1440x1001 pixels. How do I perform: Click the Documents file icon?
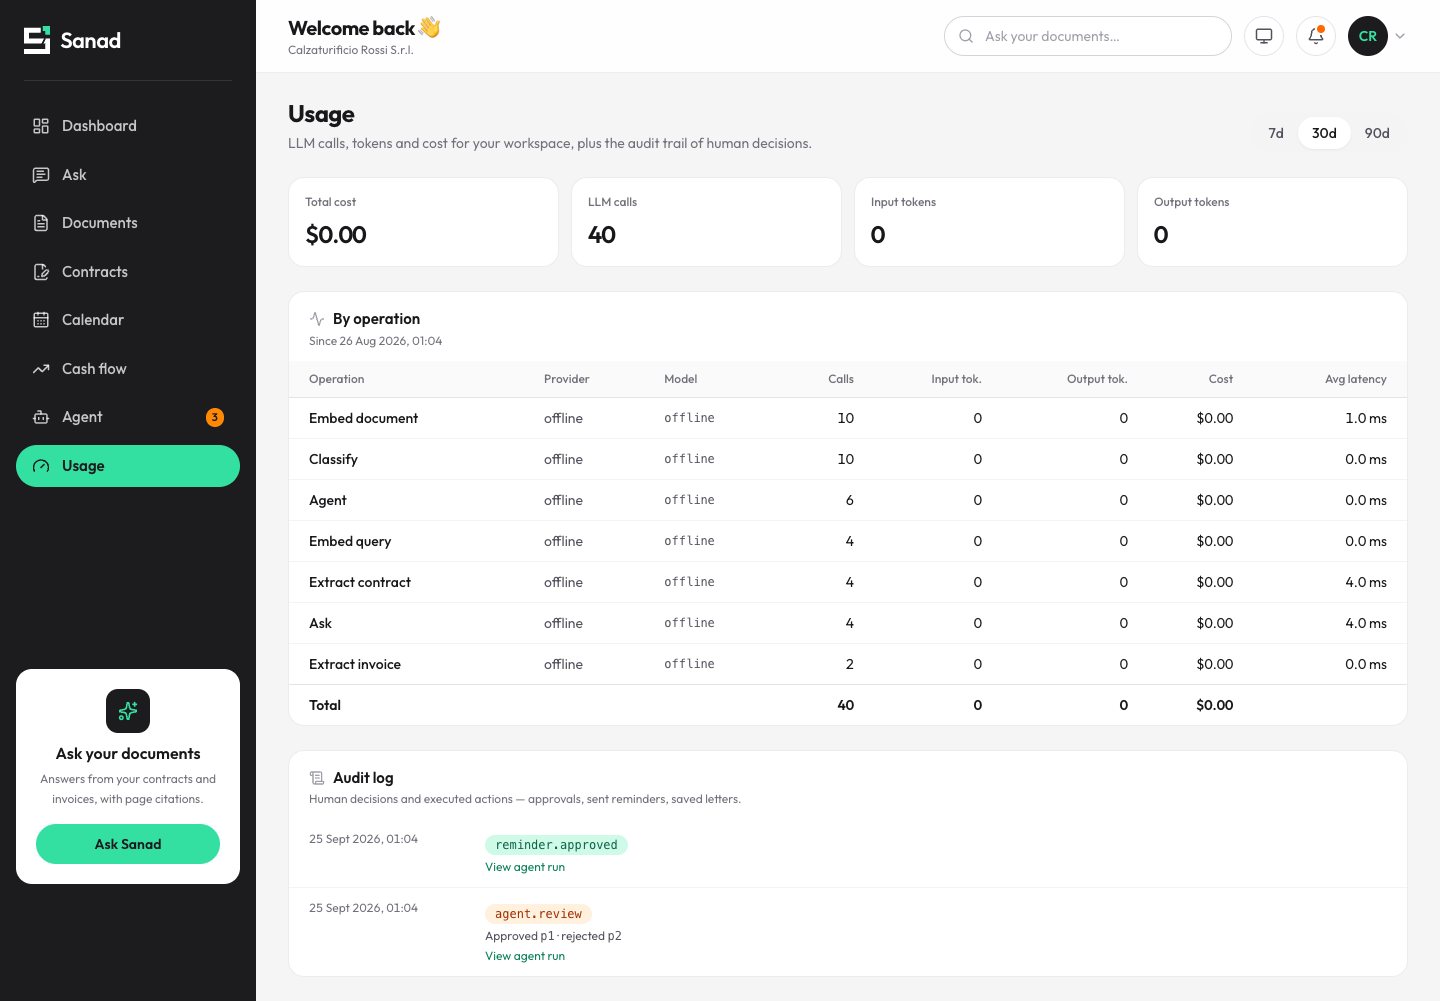point(41,223)
